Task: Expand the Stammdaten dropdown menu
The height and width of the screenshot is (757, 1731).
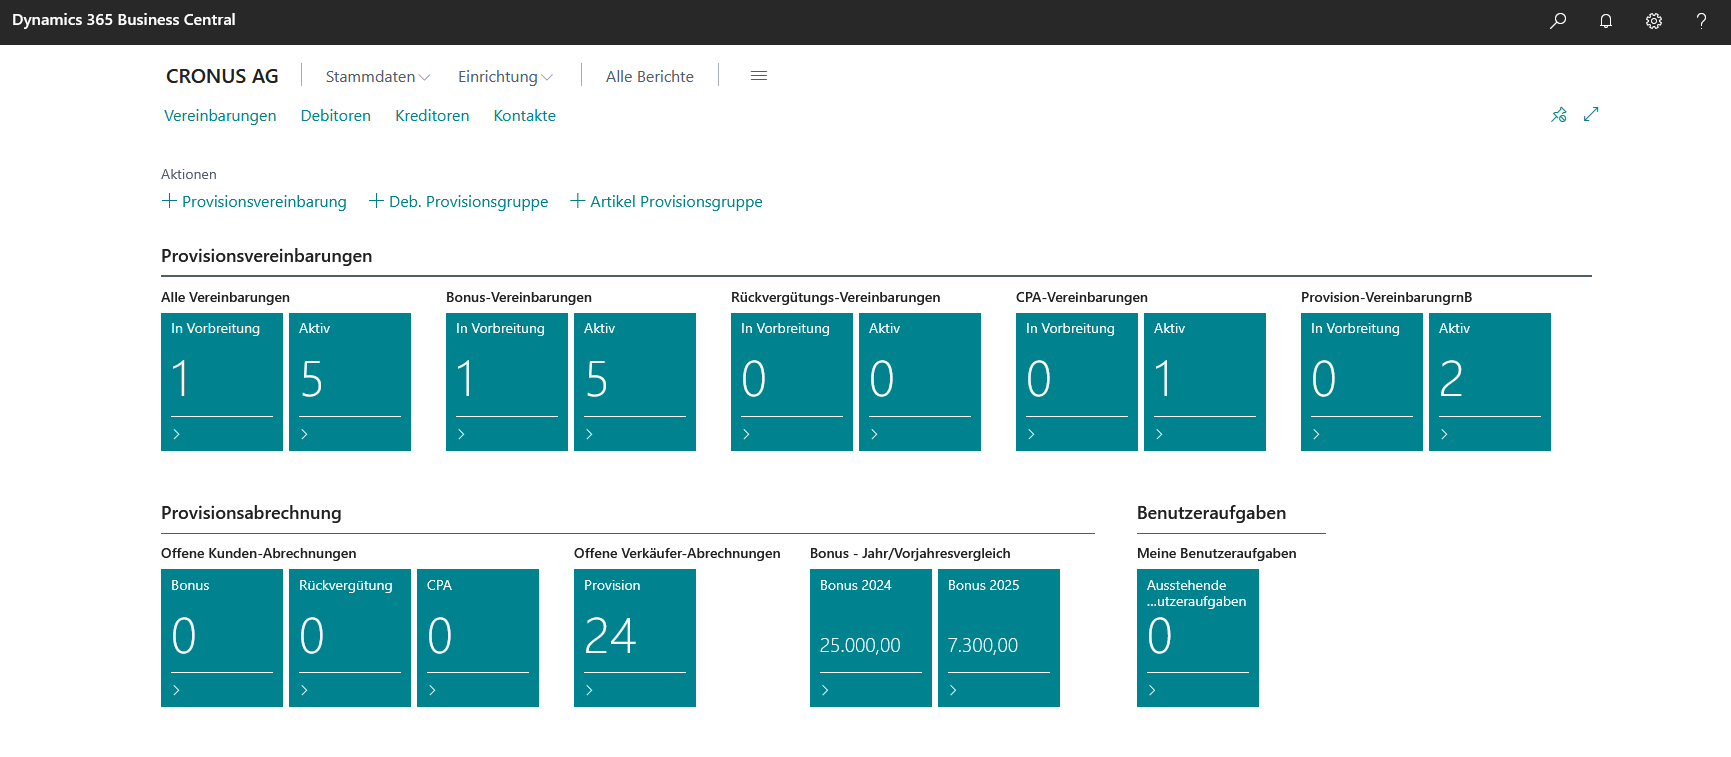Action: coord(377,77)
